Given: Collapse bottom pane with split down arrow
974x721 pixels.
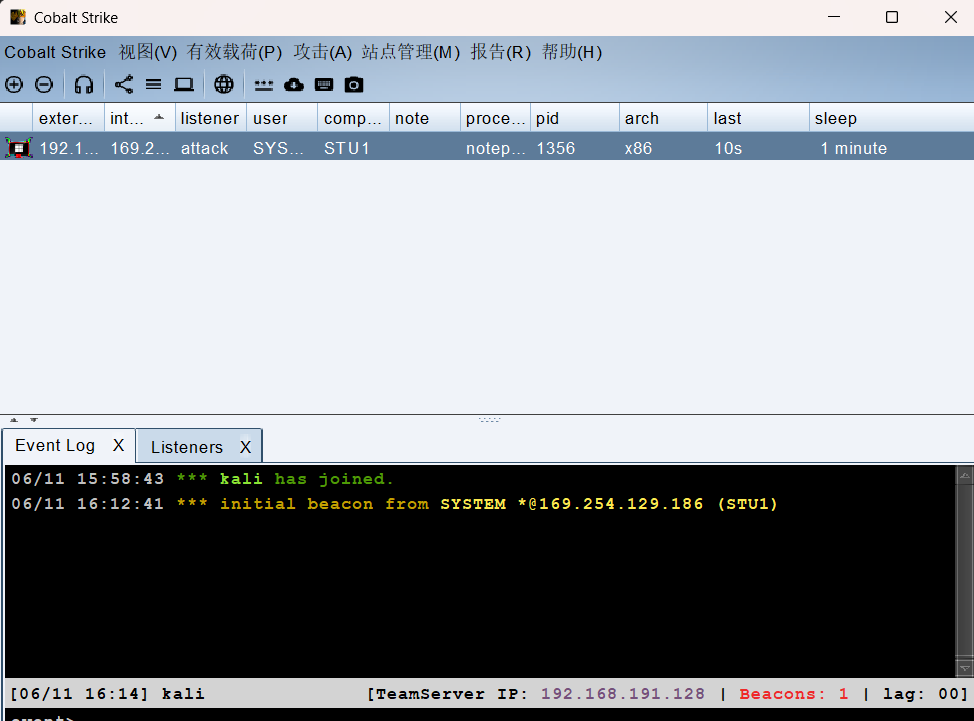Looking at the screenshot, I should pos(34,420).
